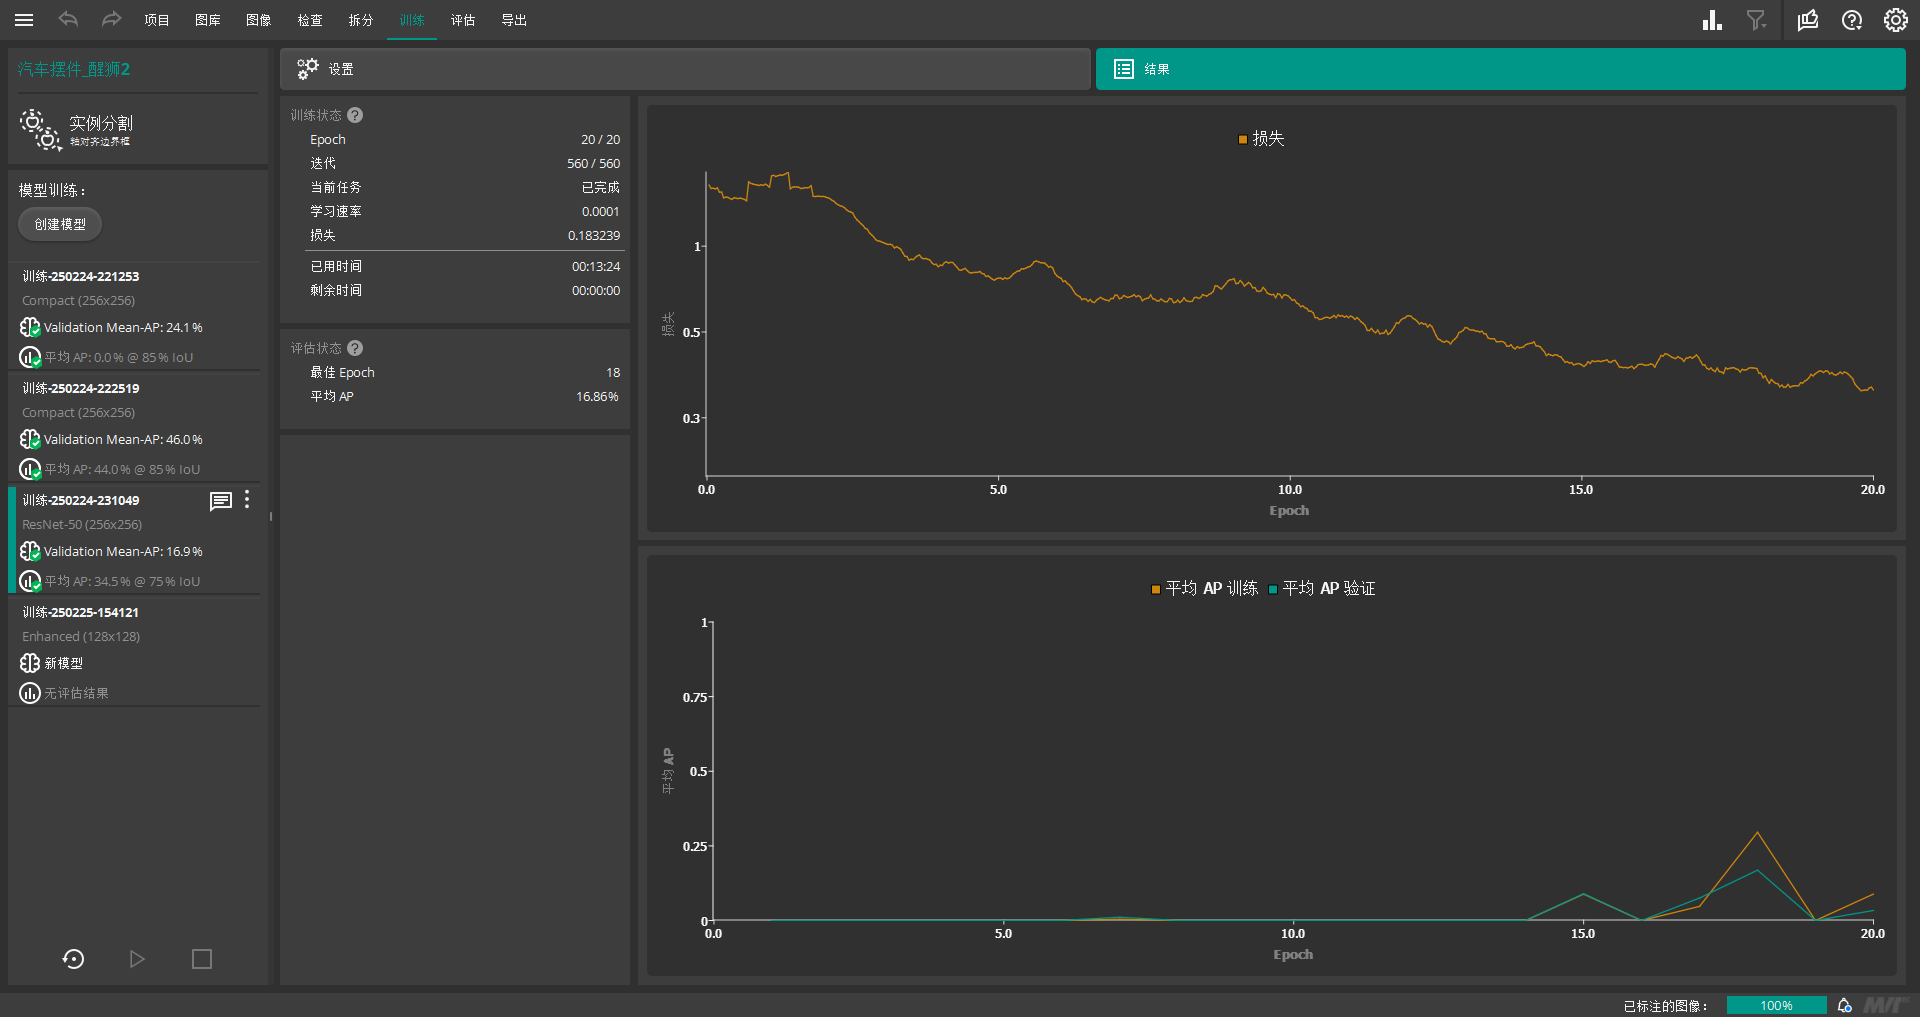Open the settings gear icon
The image size is (1920, 1017).
1896,20
